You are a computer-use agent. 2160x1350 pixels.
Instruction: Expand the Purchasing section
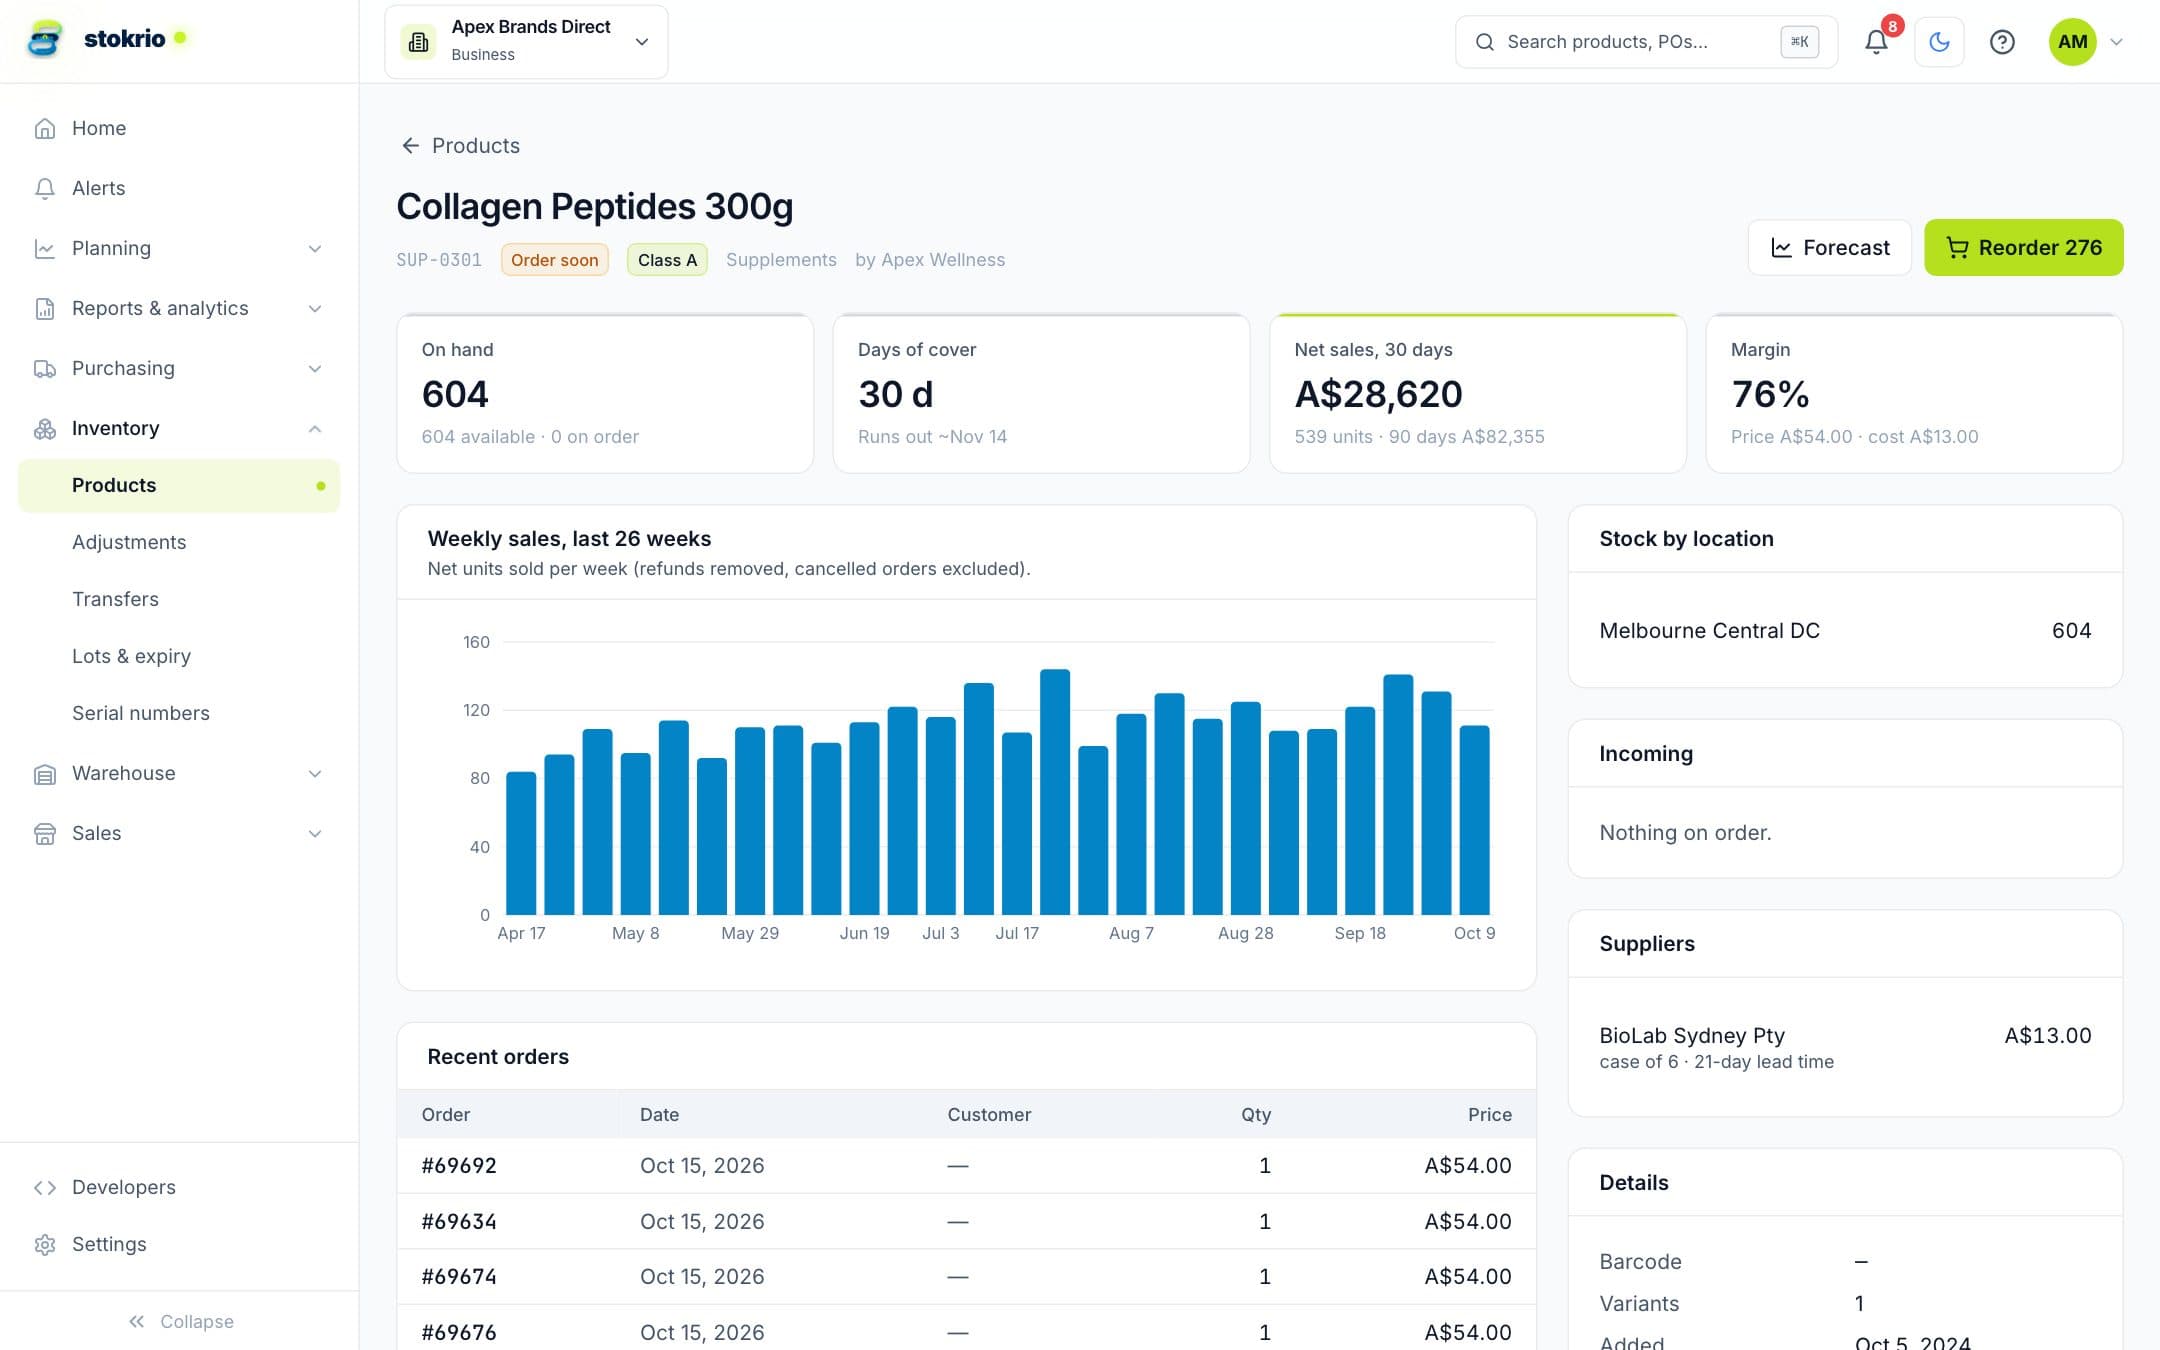tap(179, 368)
